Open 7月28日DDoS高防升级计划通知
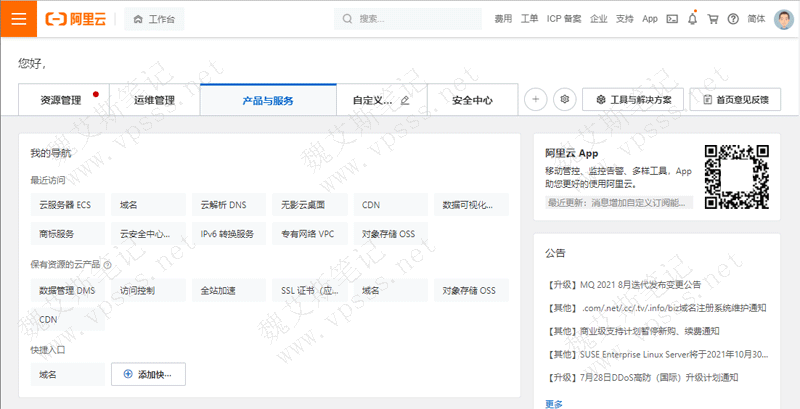This screenshot has width=800, height=409. click(x=642, y=378)
